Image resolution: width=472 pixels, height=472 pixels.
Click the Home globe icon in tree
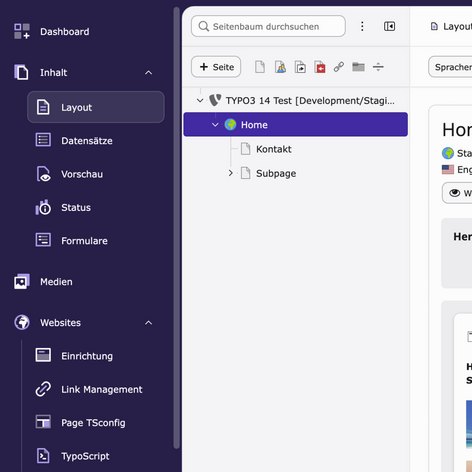pyautogui.click(x=230, y=124)
